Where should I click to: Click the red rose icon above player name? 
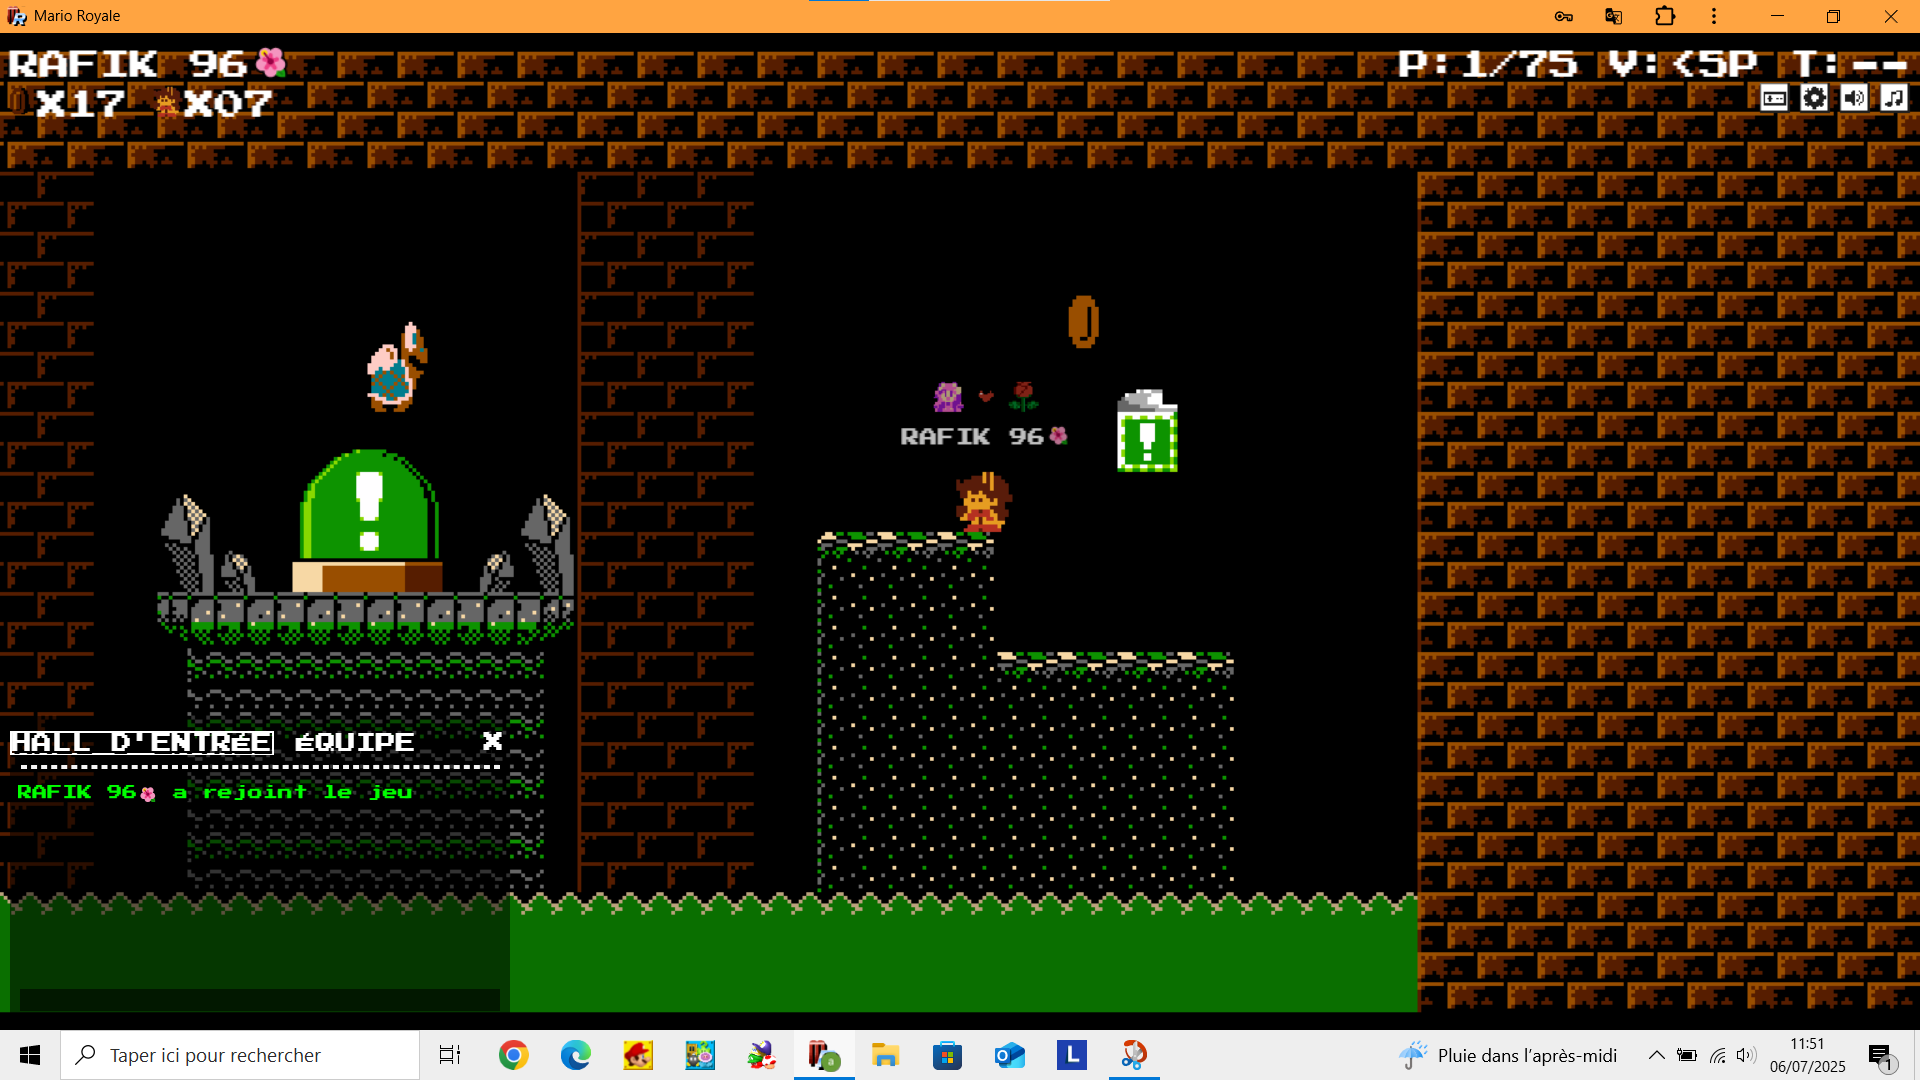tap(1023, 396)
